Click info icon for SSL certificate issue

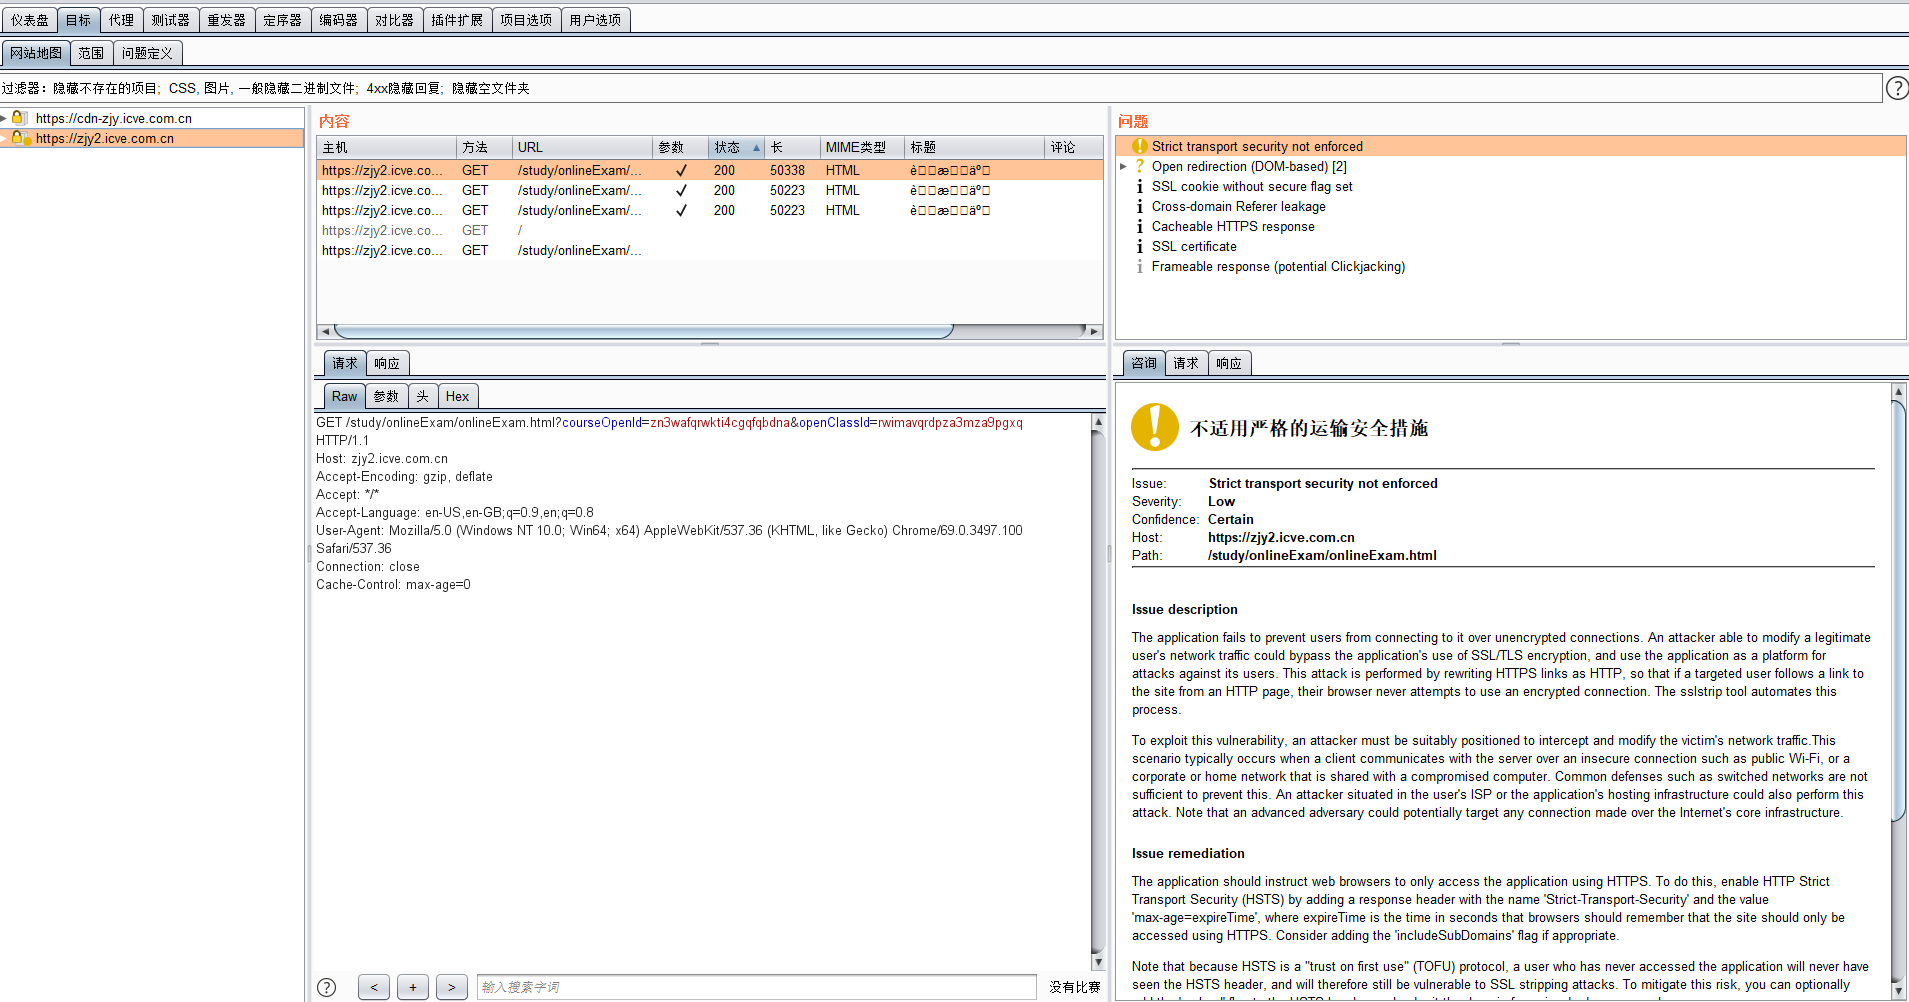1139,246
